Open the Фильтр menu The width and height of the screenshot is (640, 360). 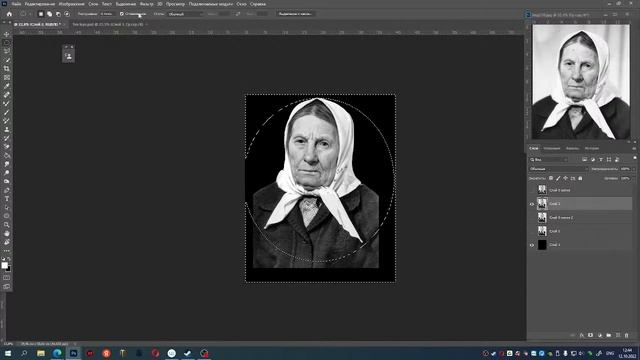coord(147,4)
